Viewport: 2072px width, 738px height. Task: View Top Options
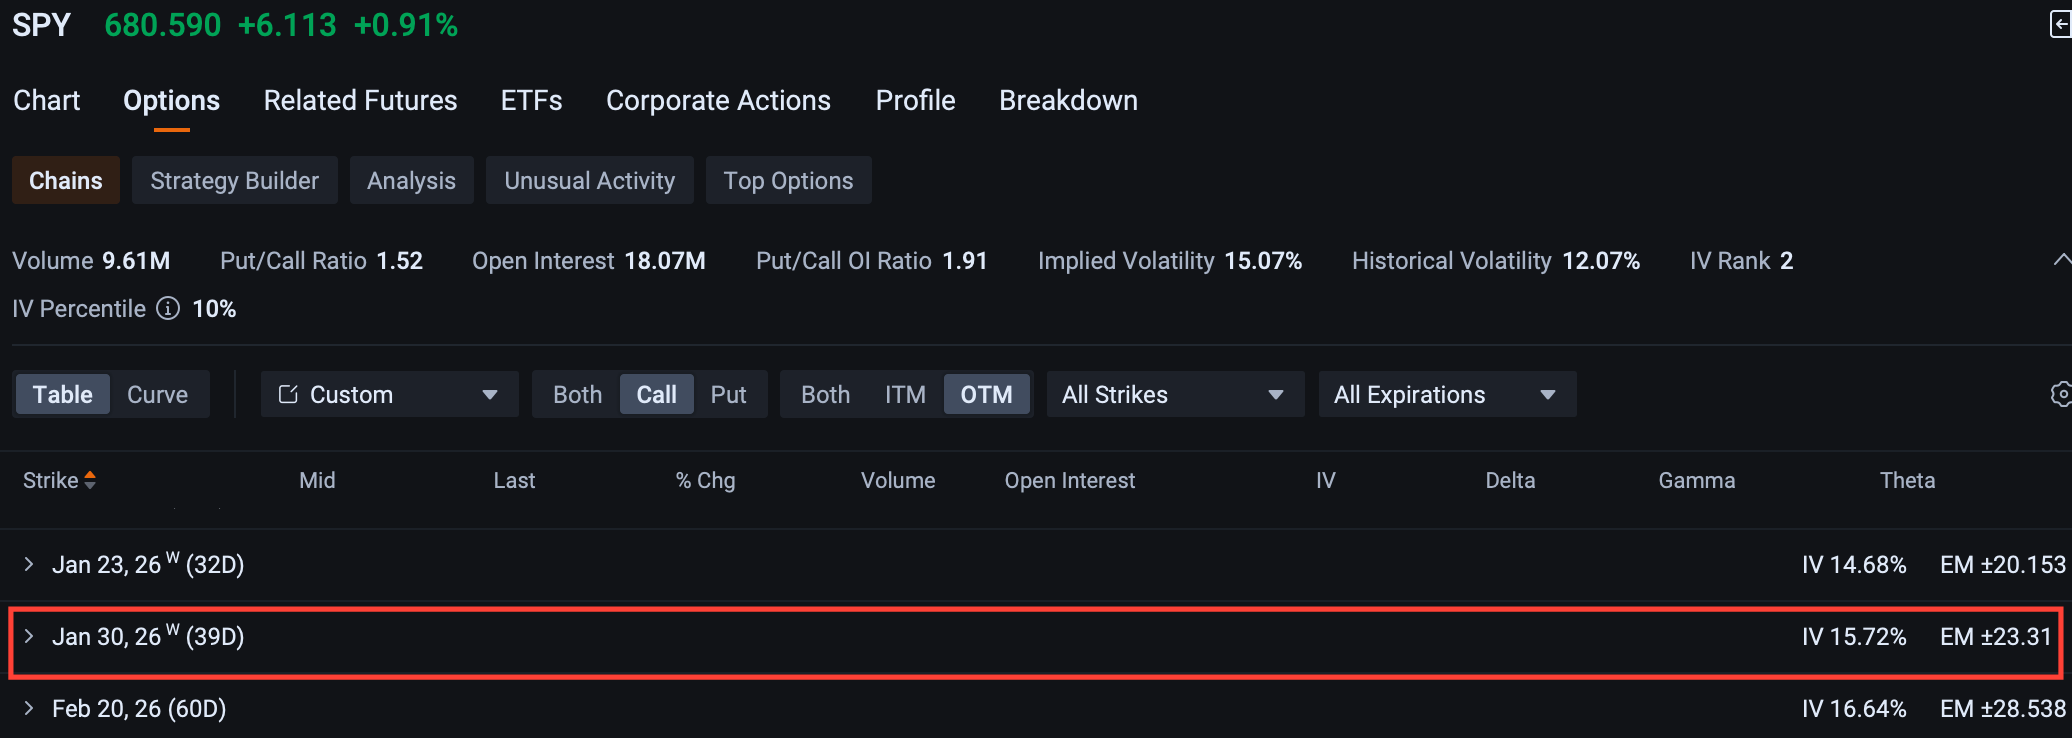[x=789, y=180]
